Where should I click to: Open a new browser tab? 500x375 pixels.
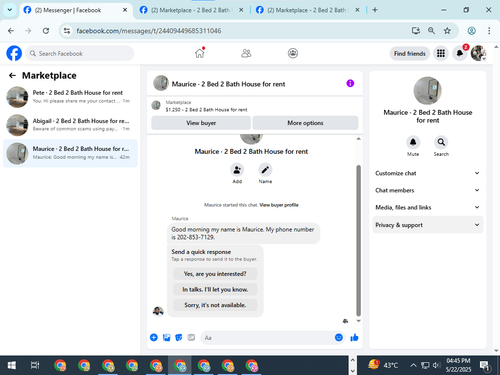375,10
